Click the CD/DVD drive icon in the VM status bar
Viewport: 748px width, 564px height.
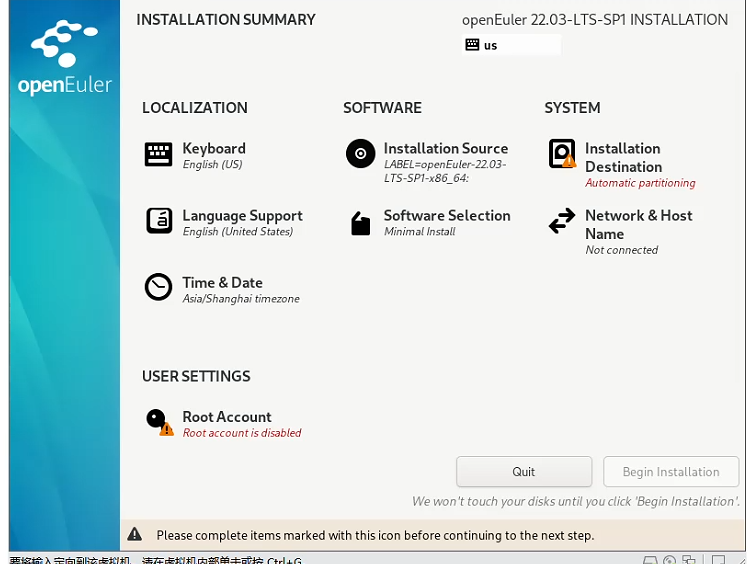click(670, 560)
